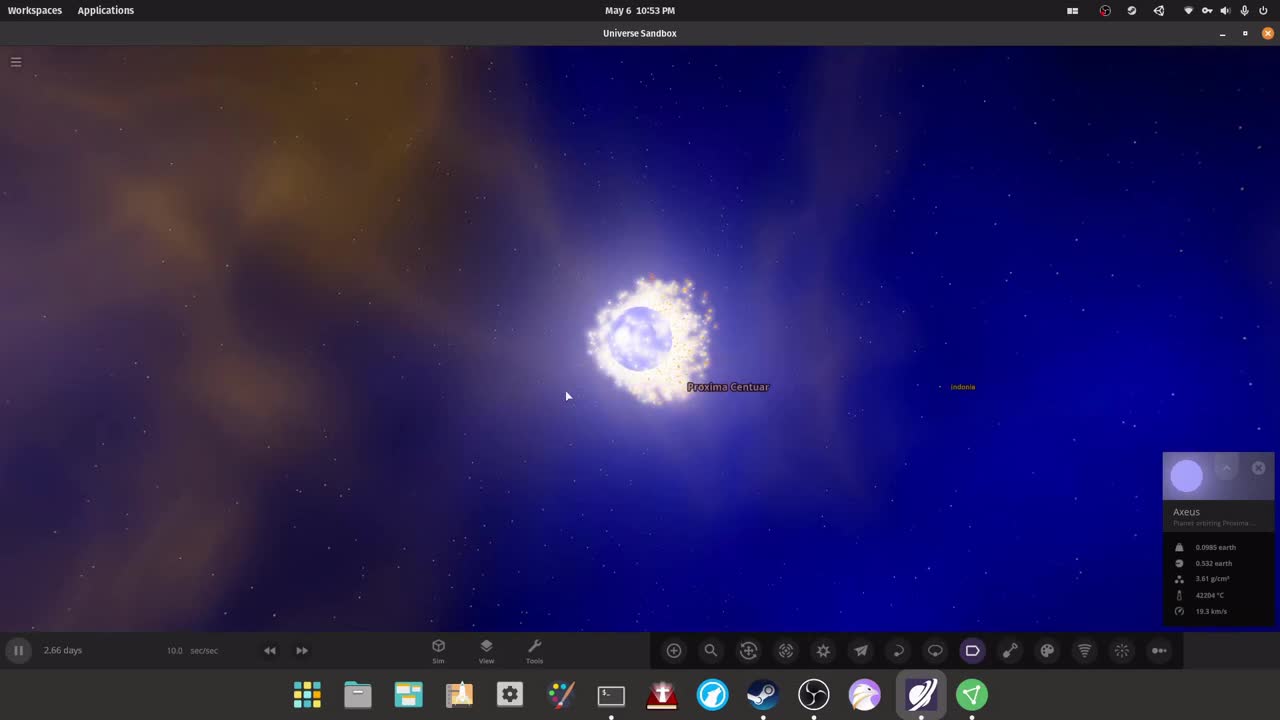Click the elapsed time 2.66 days
This screenshot has width=1280, height=720.
[63, 650]
